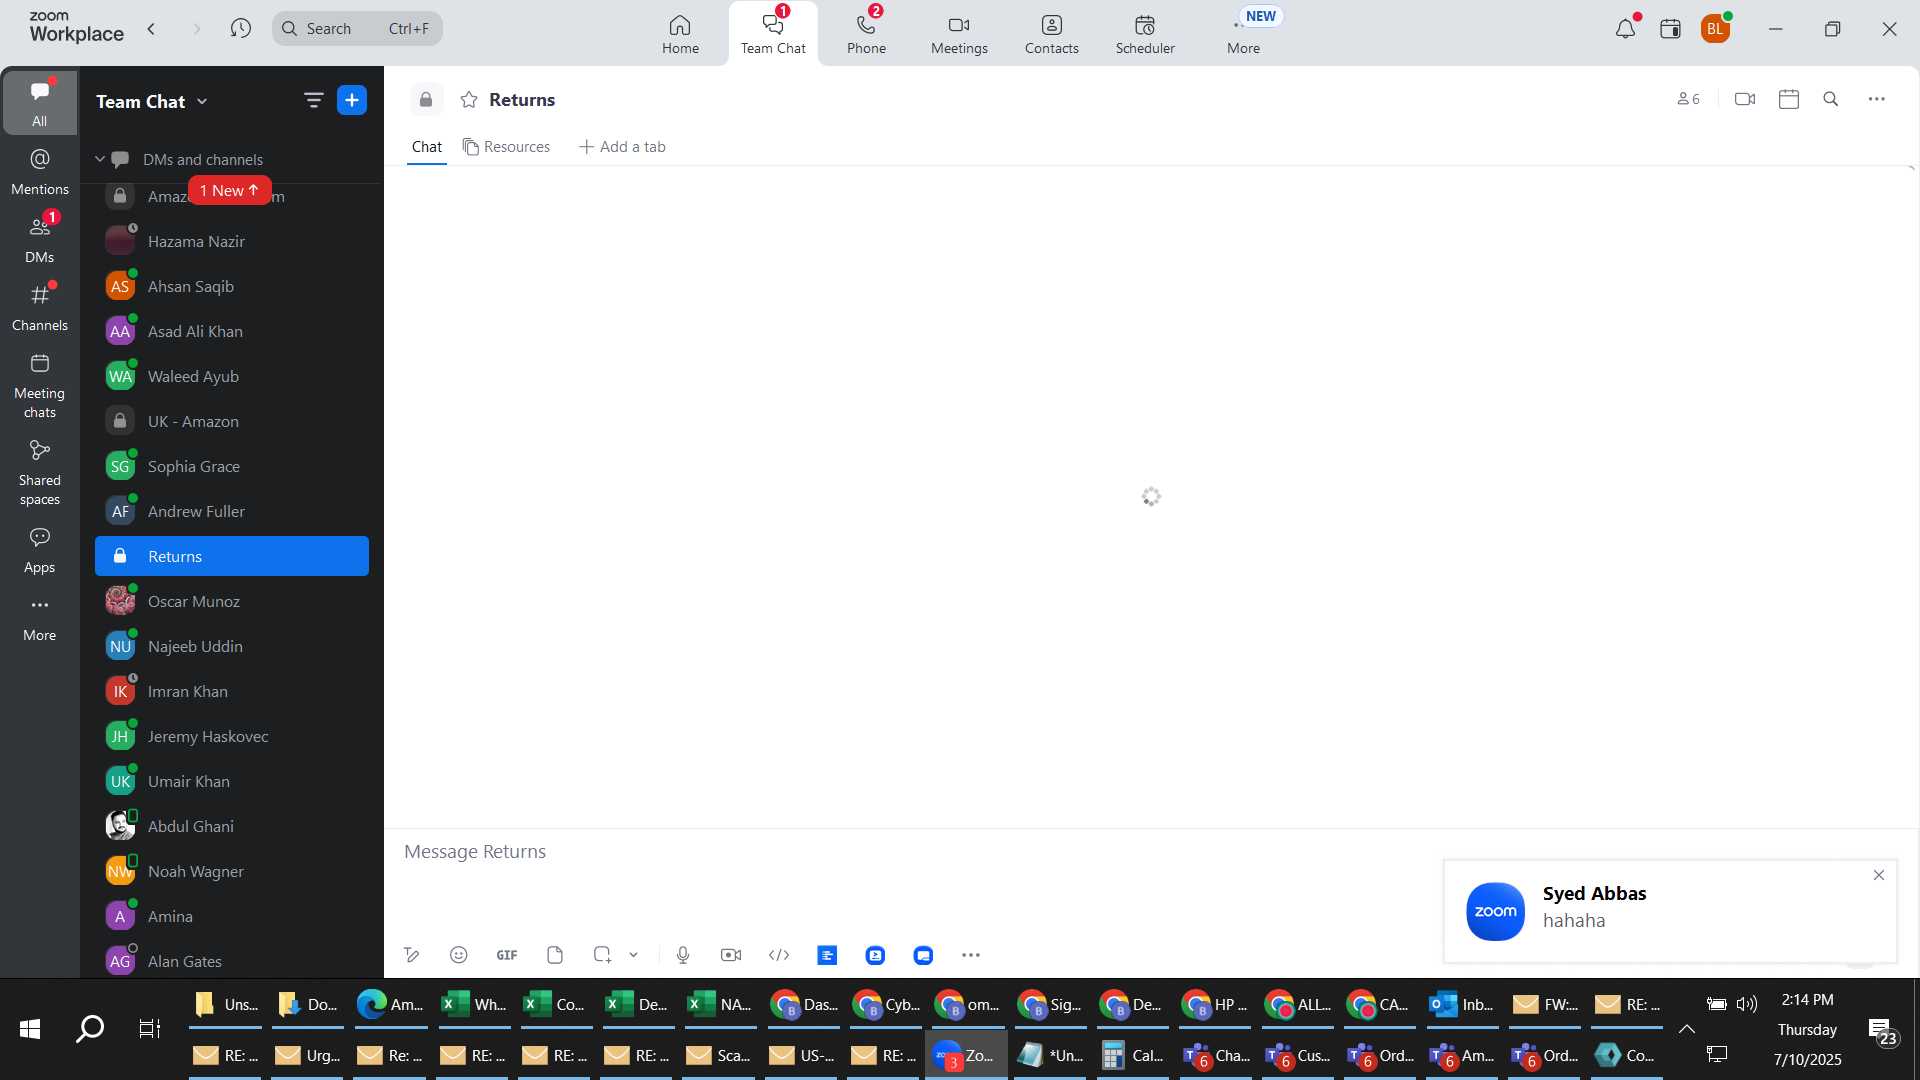This screenshot has height=1080, width=1920.
Task: Open Mentions in the left sidebar
Action: [x=39, y=171]
